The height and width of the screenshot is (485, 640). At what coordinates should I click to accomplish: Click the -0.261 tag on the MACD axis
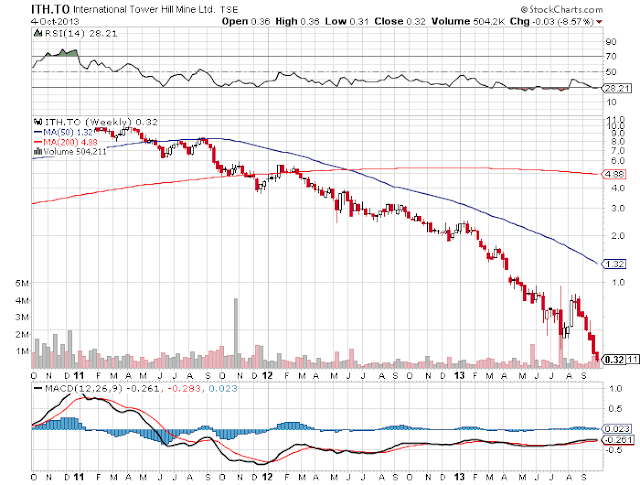click(618, 440)
